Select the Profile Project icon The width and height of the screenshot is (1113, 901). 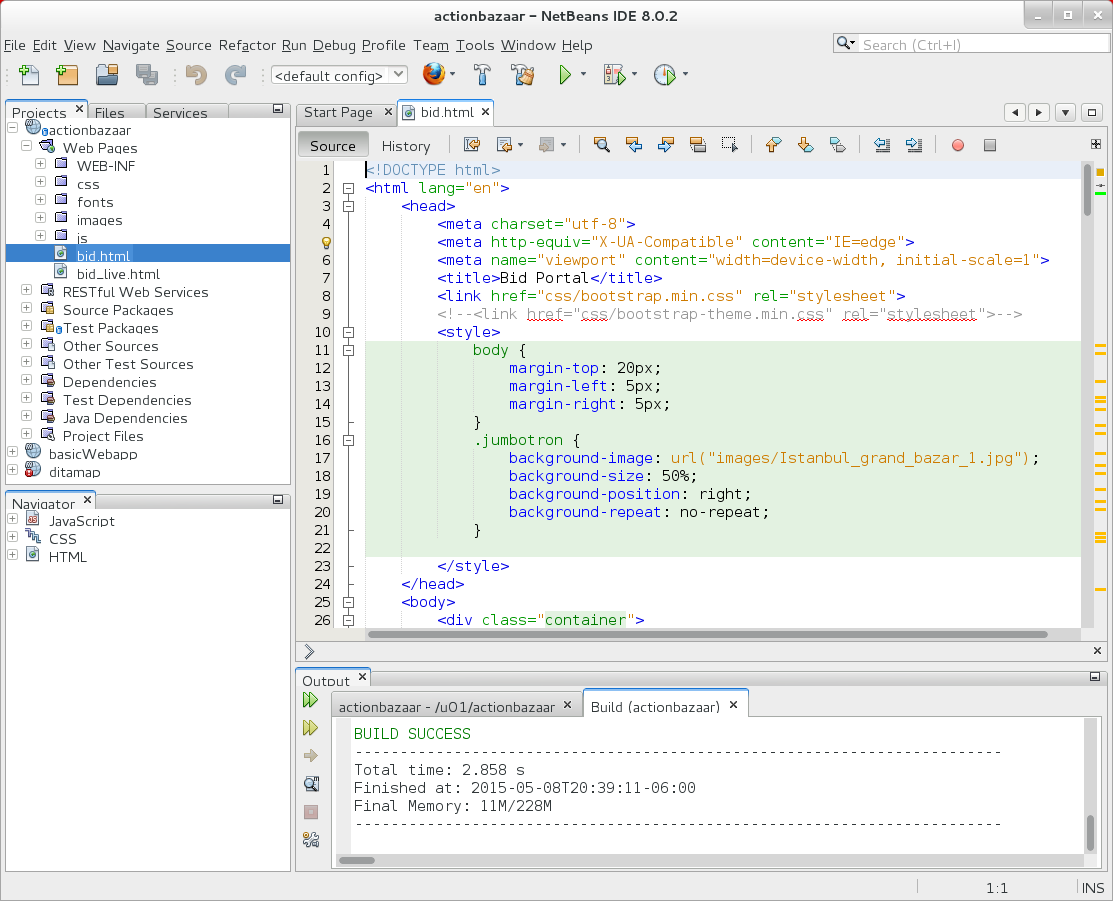666,75
